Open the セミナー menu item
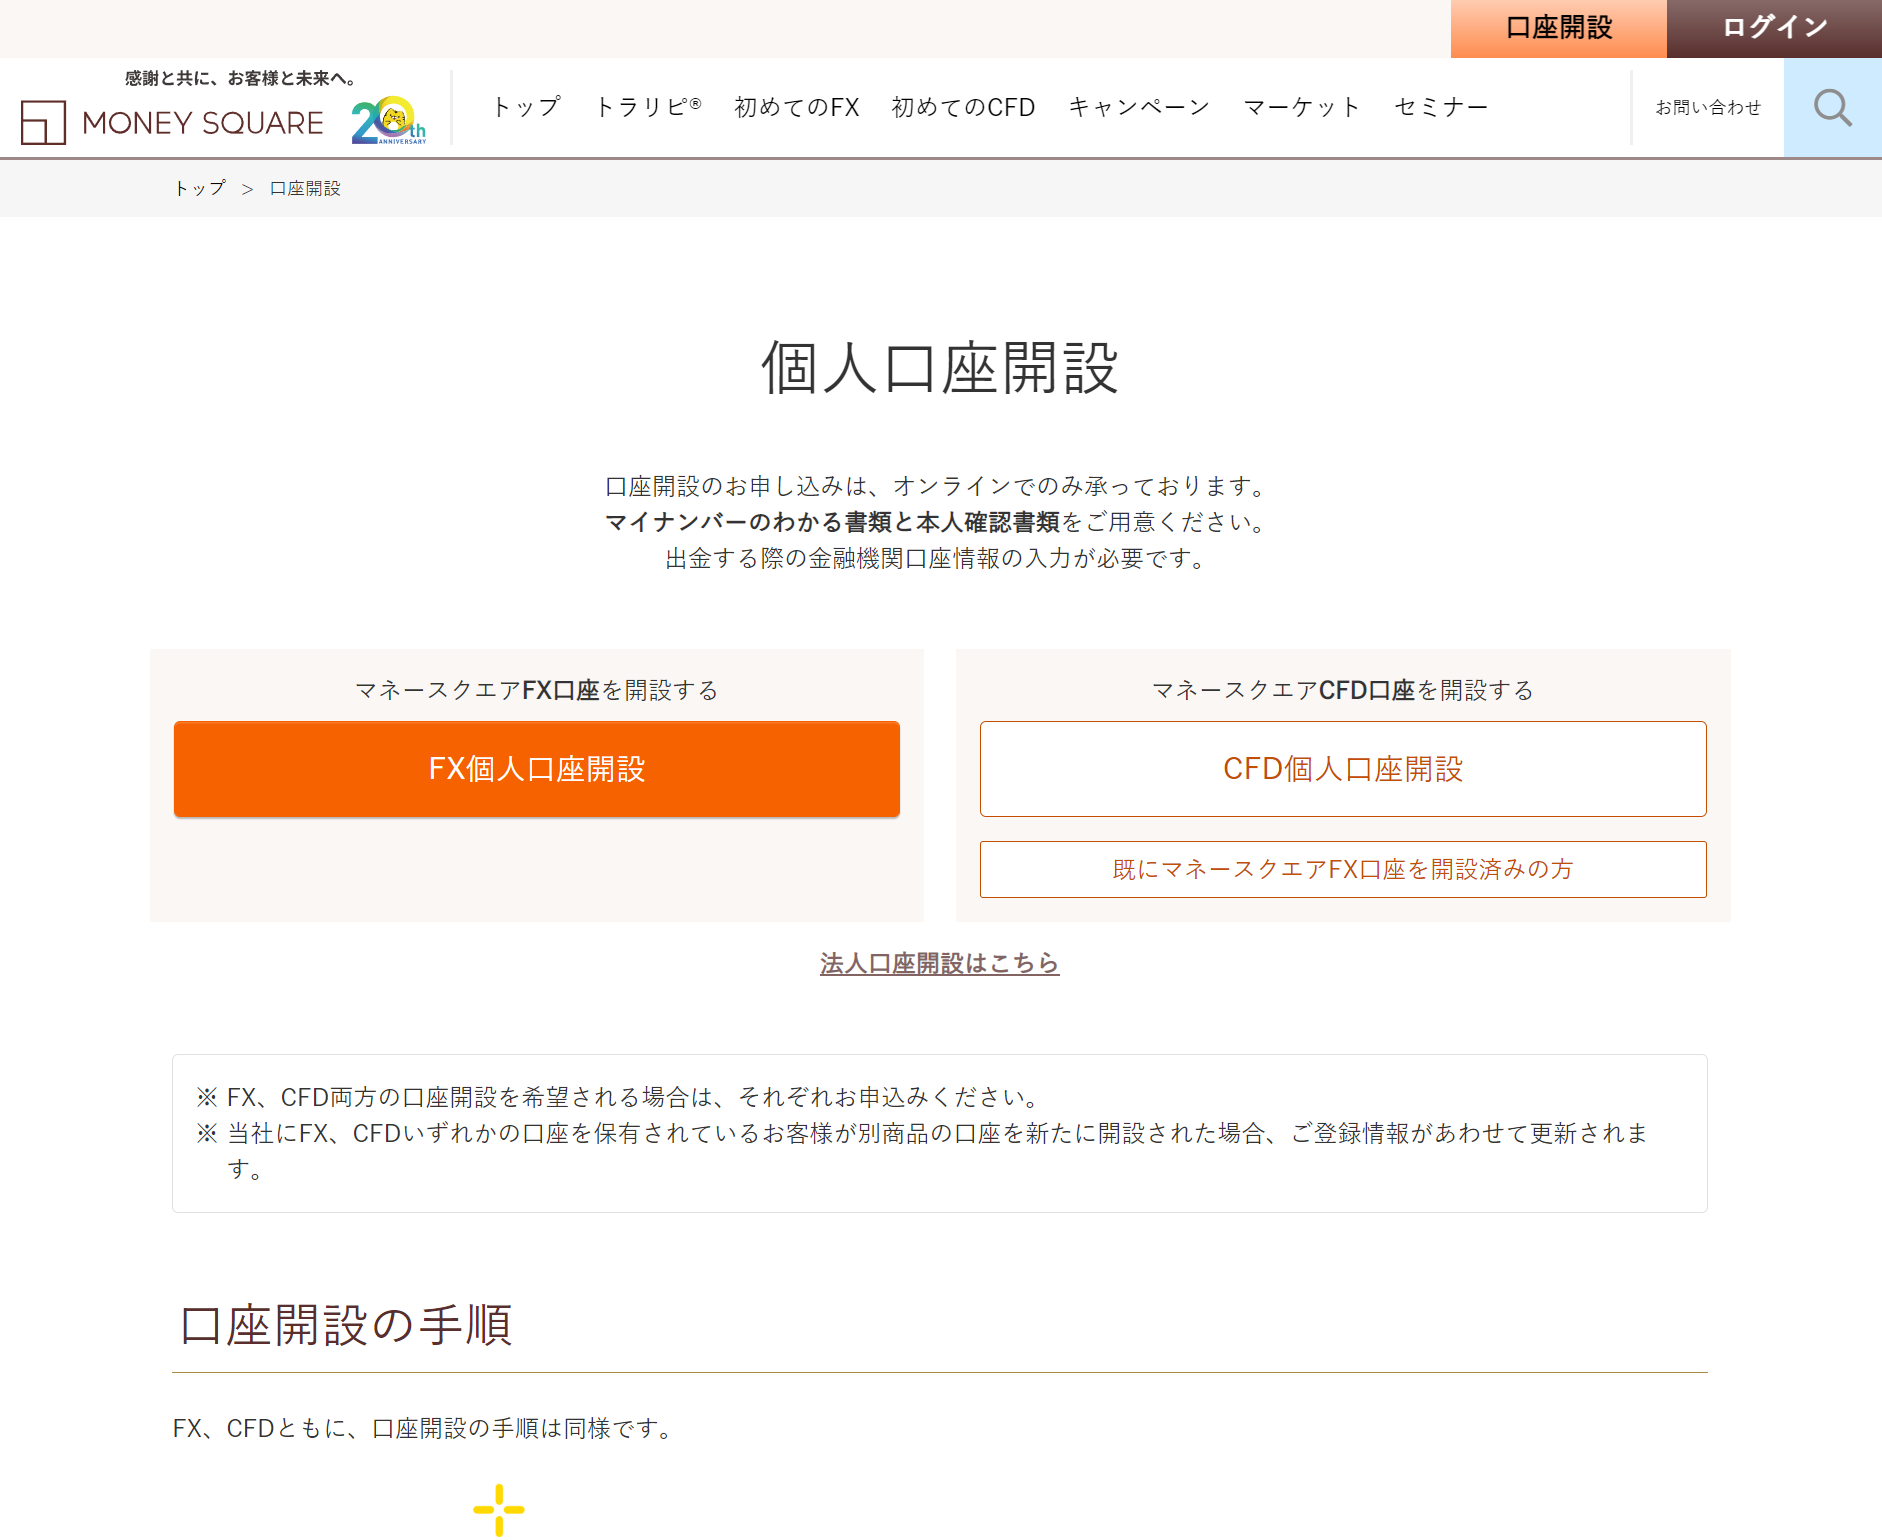This screenshot has width=1882, height=1540. (1441, 107)
